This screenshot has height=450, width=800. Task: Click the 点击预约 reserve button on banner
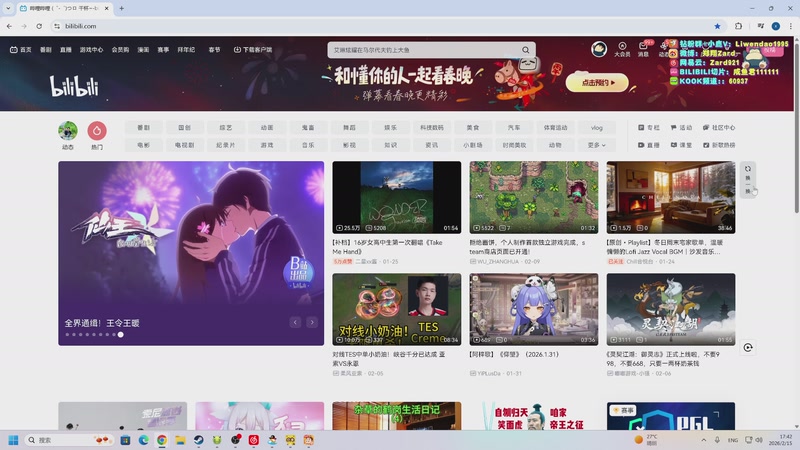597,83
